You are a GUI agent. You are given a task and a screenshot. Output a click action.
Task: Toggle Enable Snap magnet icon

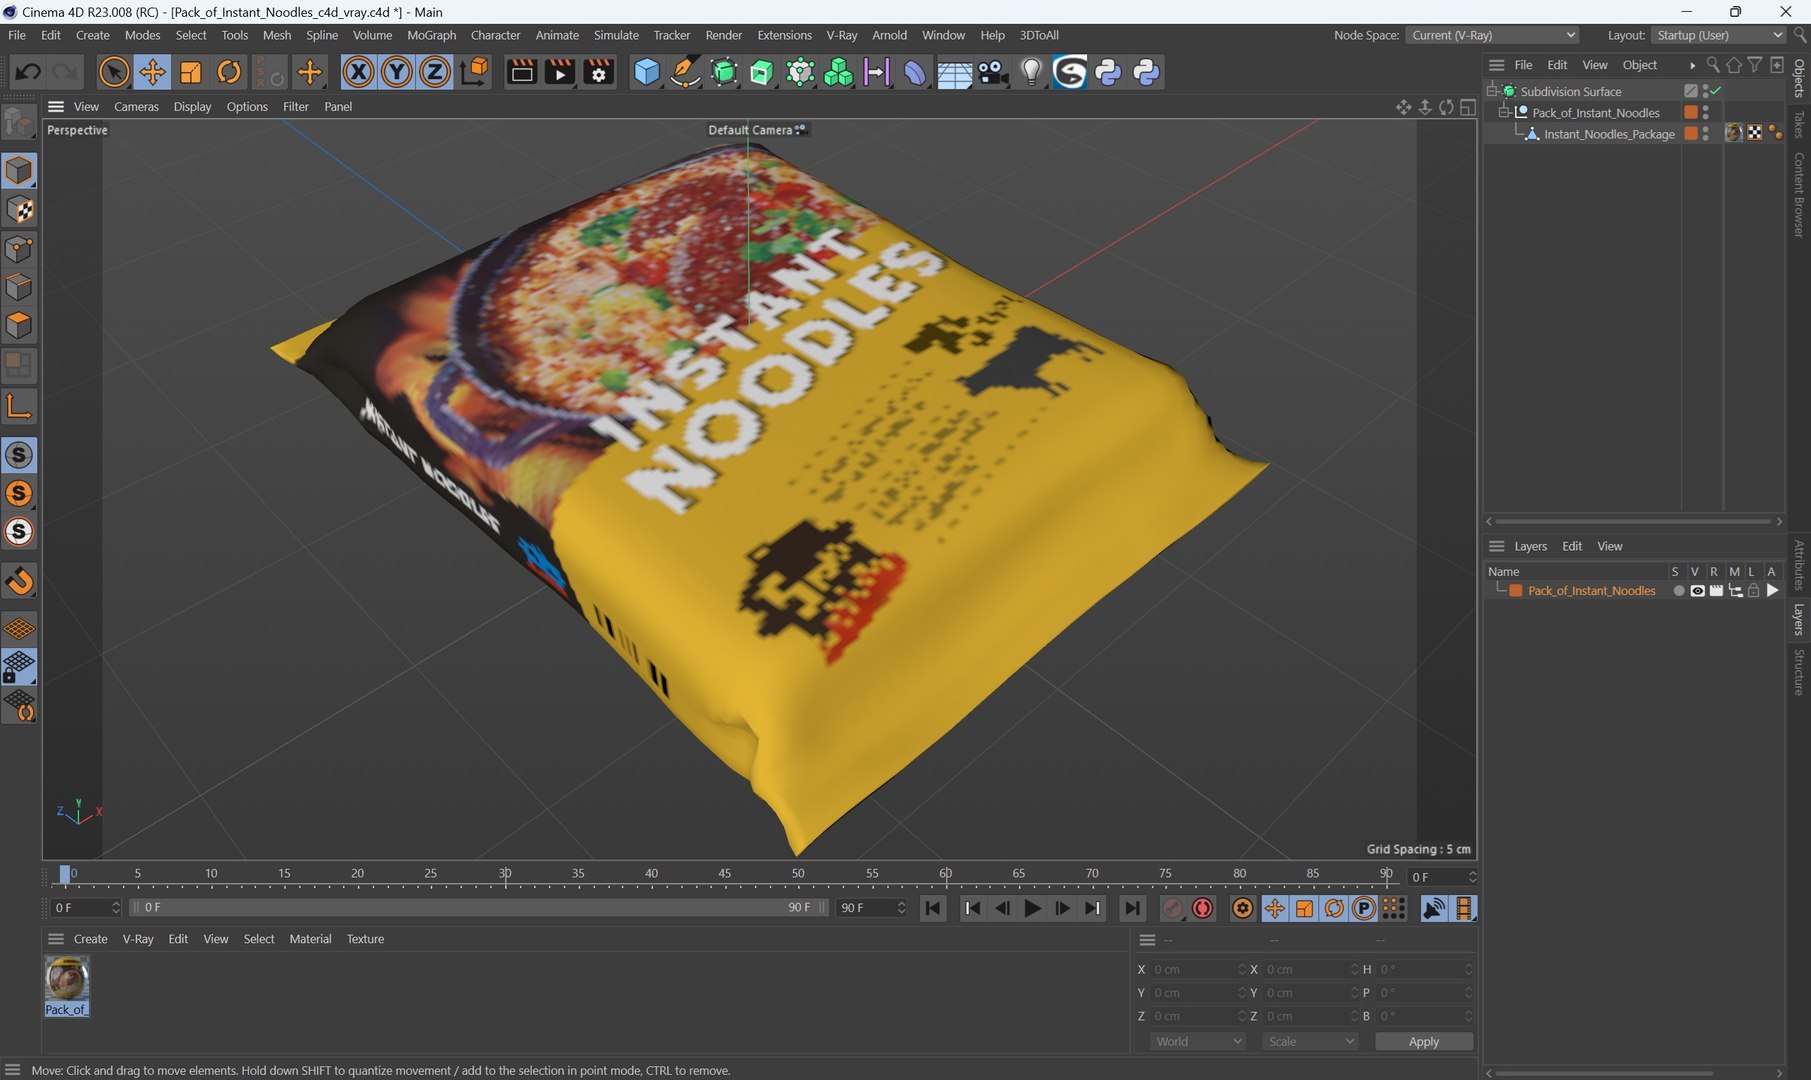[19, 581]
